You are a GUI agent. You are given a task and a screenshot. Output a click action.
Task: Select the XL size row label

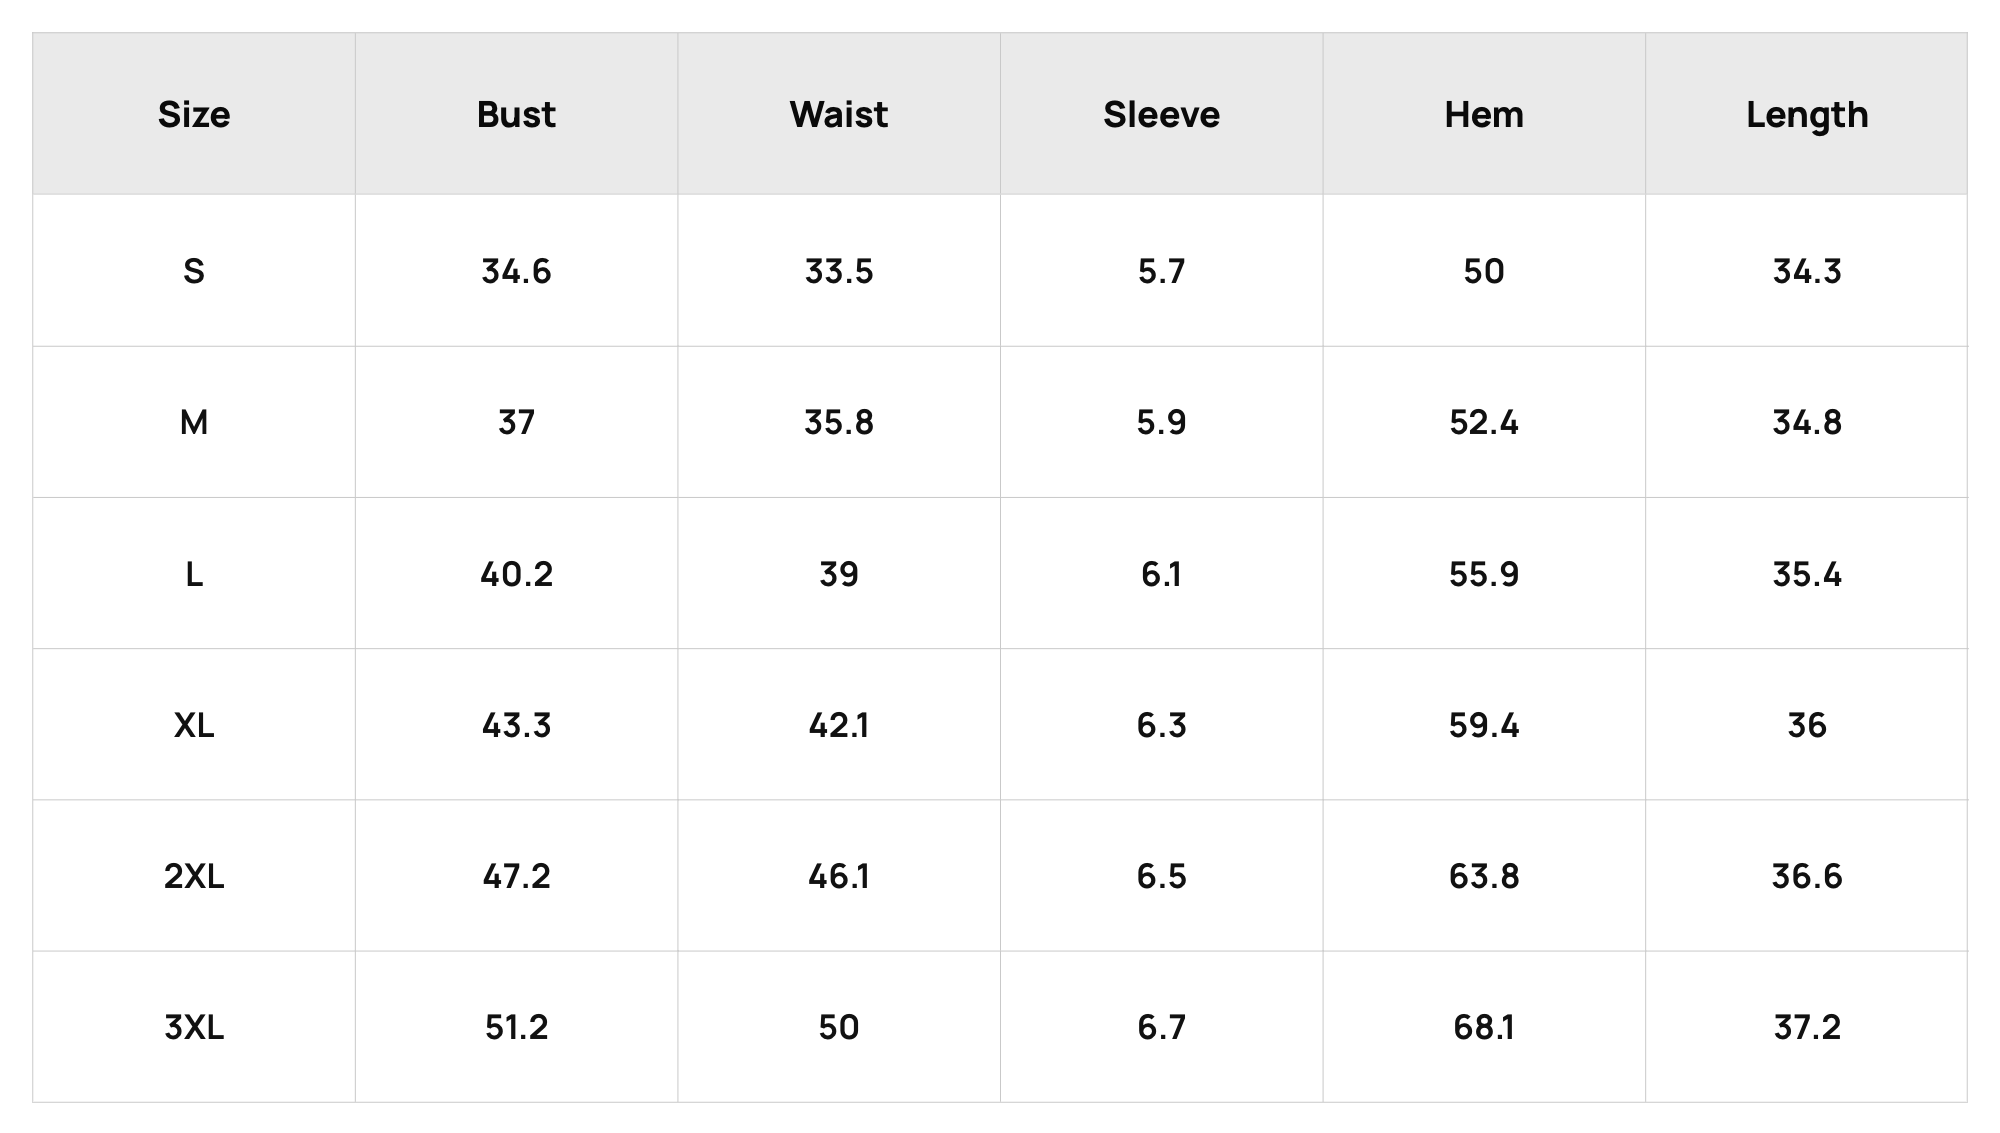click(194, 725)
